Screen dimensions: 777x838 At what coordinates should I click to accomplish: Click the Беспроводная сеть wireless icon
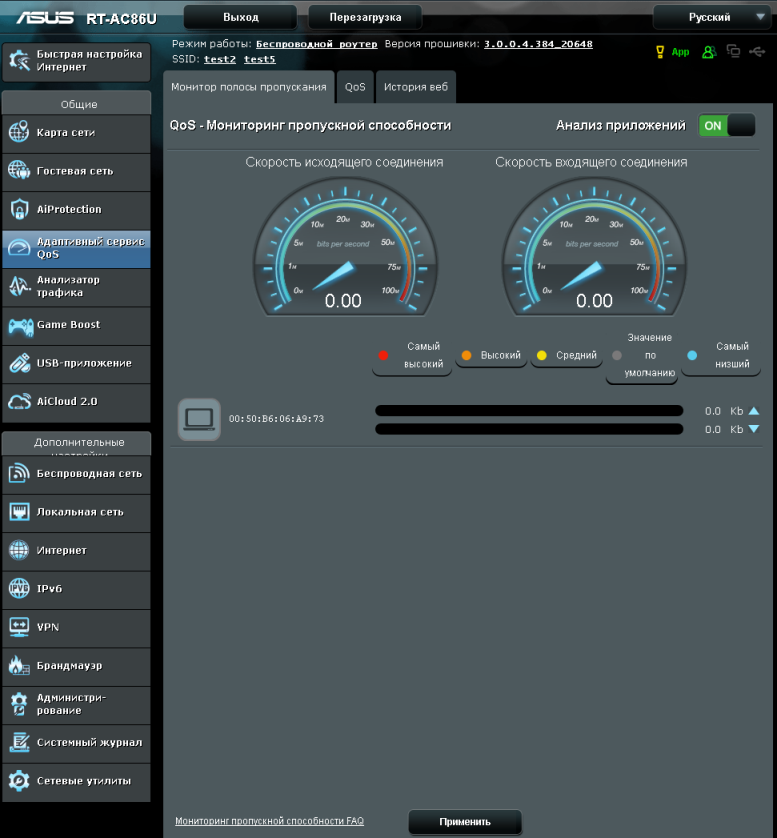pos(19,474)
